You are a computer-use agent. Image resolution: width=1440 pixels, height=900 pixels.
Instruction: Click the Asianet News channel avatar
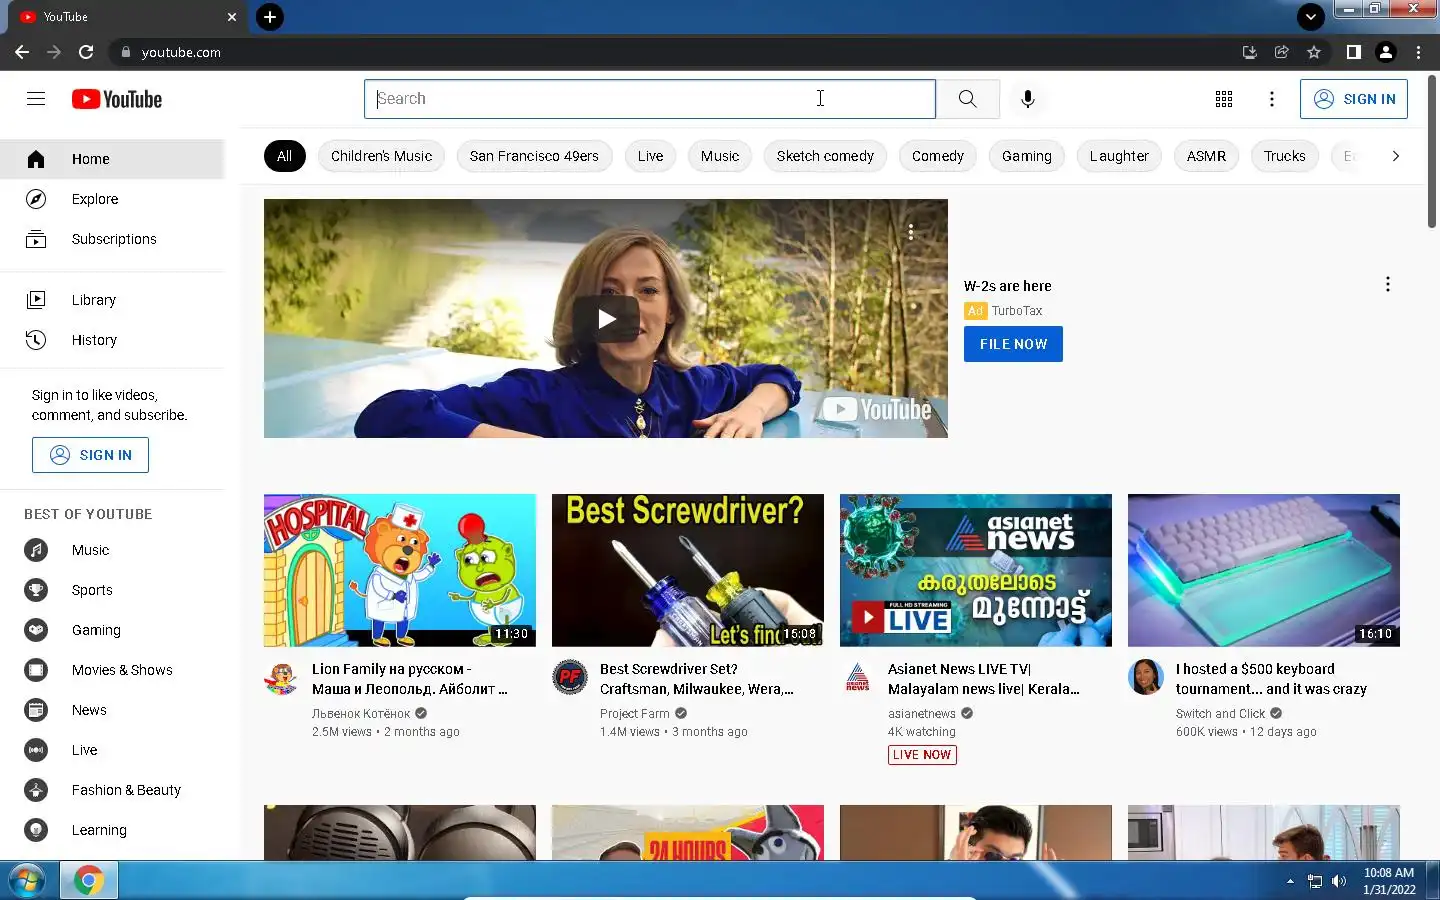point(858,677)
